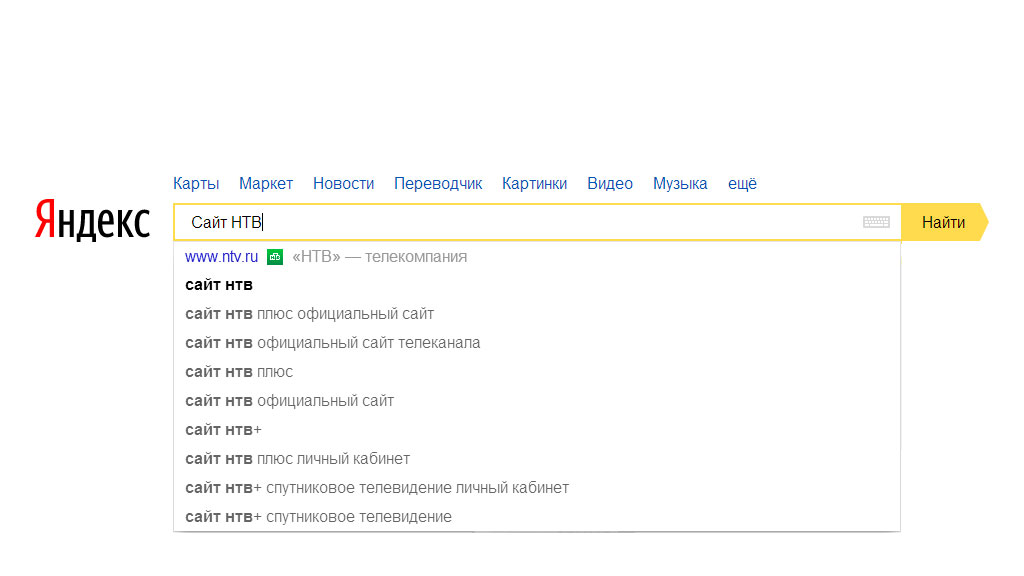Open the virtual keyboard icon in search box
The height and width of the screenshot is (576, 1024).
(876, 222)
